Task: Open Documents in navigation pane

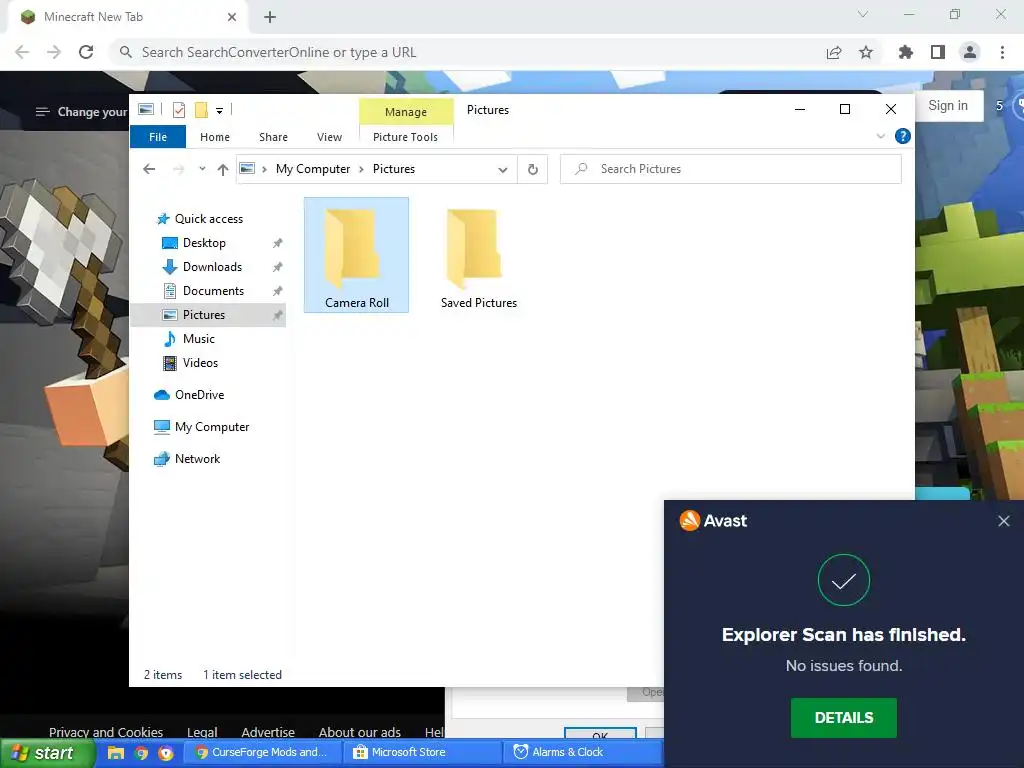Action: pos(214,291)
